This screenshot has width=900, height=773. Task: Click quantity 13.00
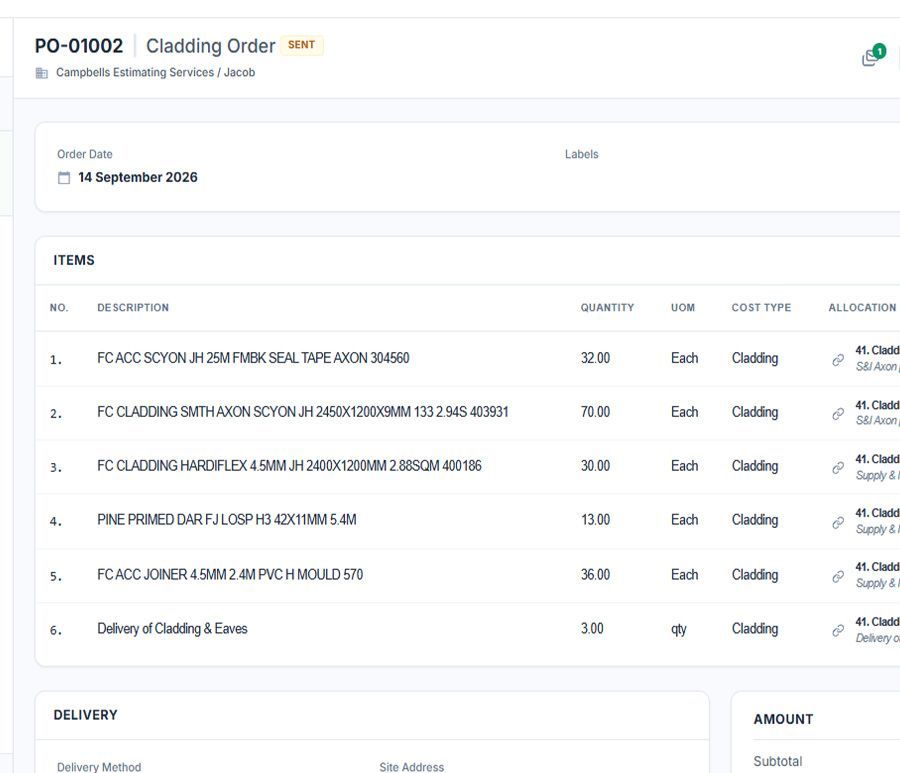(x=595, y=520)
